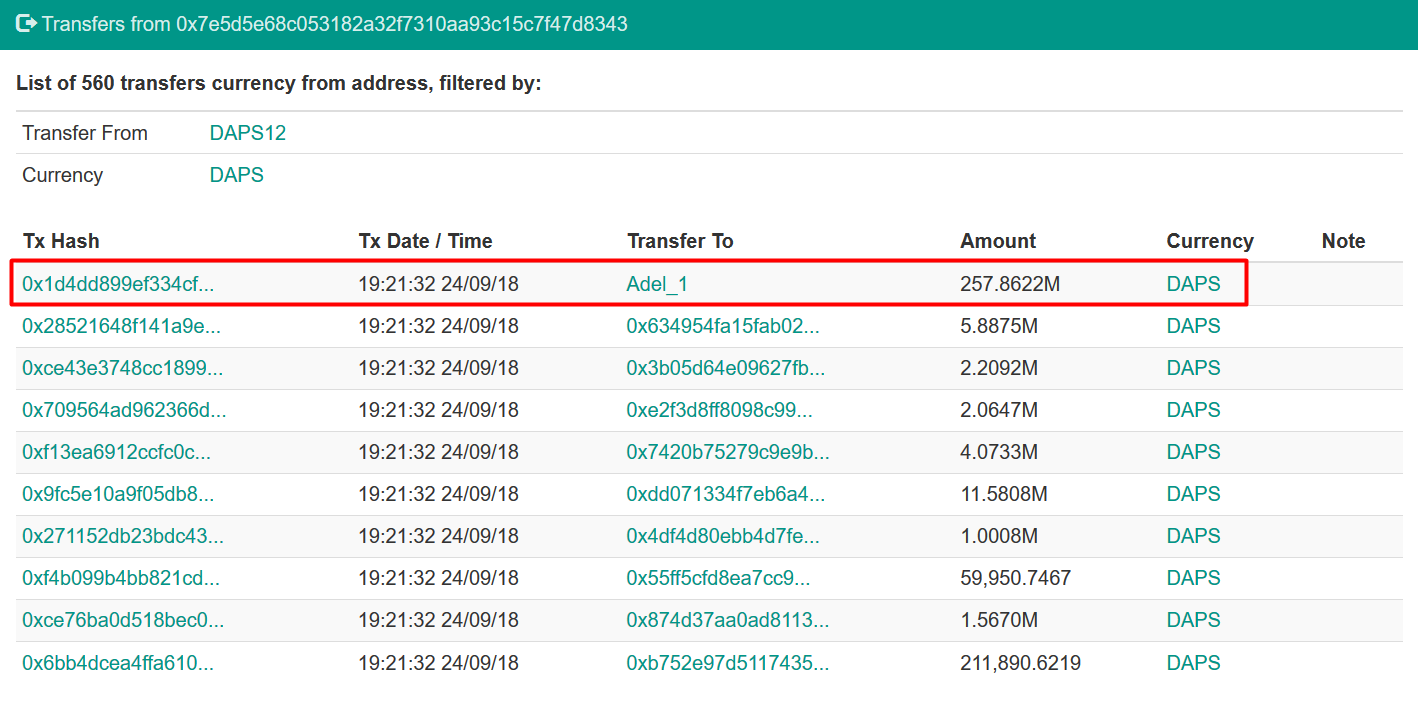Click DAPS currency in the 11.5808M row
1418x713 pixels.
(1194, 494)
